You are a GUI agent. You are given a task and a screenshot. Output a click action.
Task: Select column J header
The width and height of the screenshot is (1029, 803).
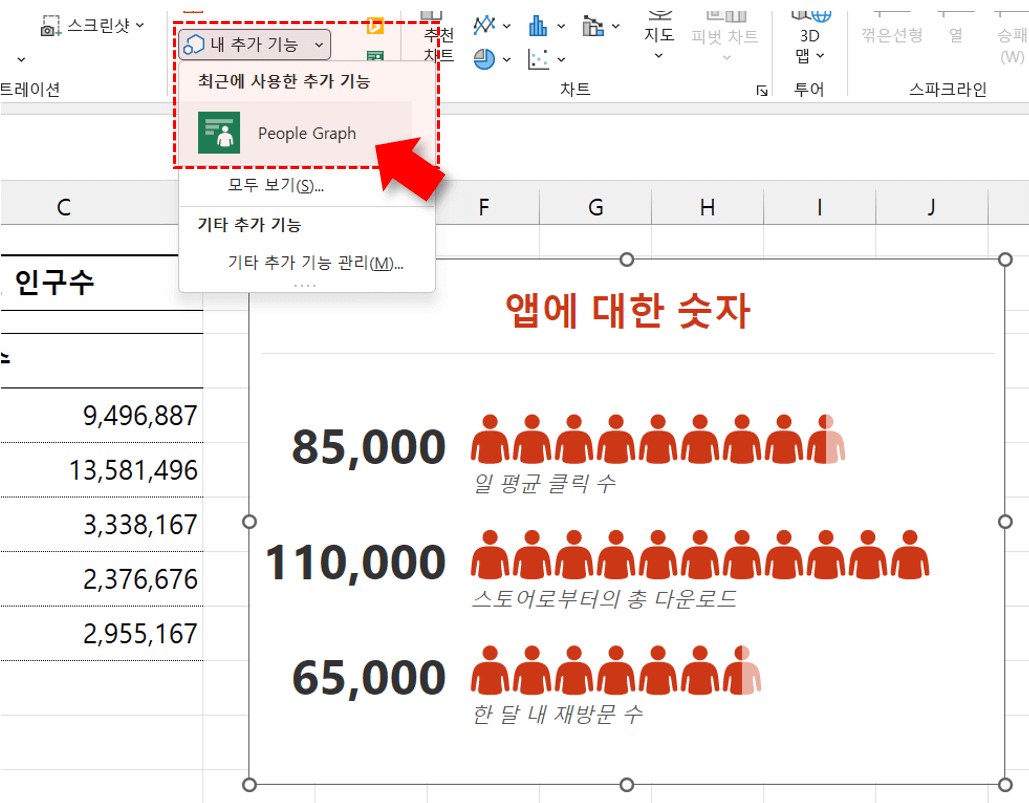tap(932, 207)
